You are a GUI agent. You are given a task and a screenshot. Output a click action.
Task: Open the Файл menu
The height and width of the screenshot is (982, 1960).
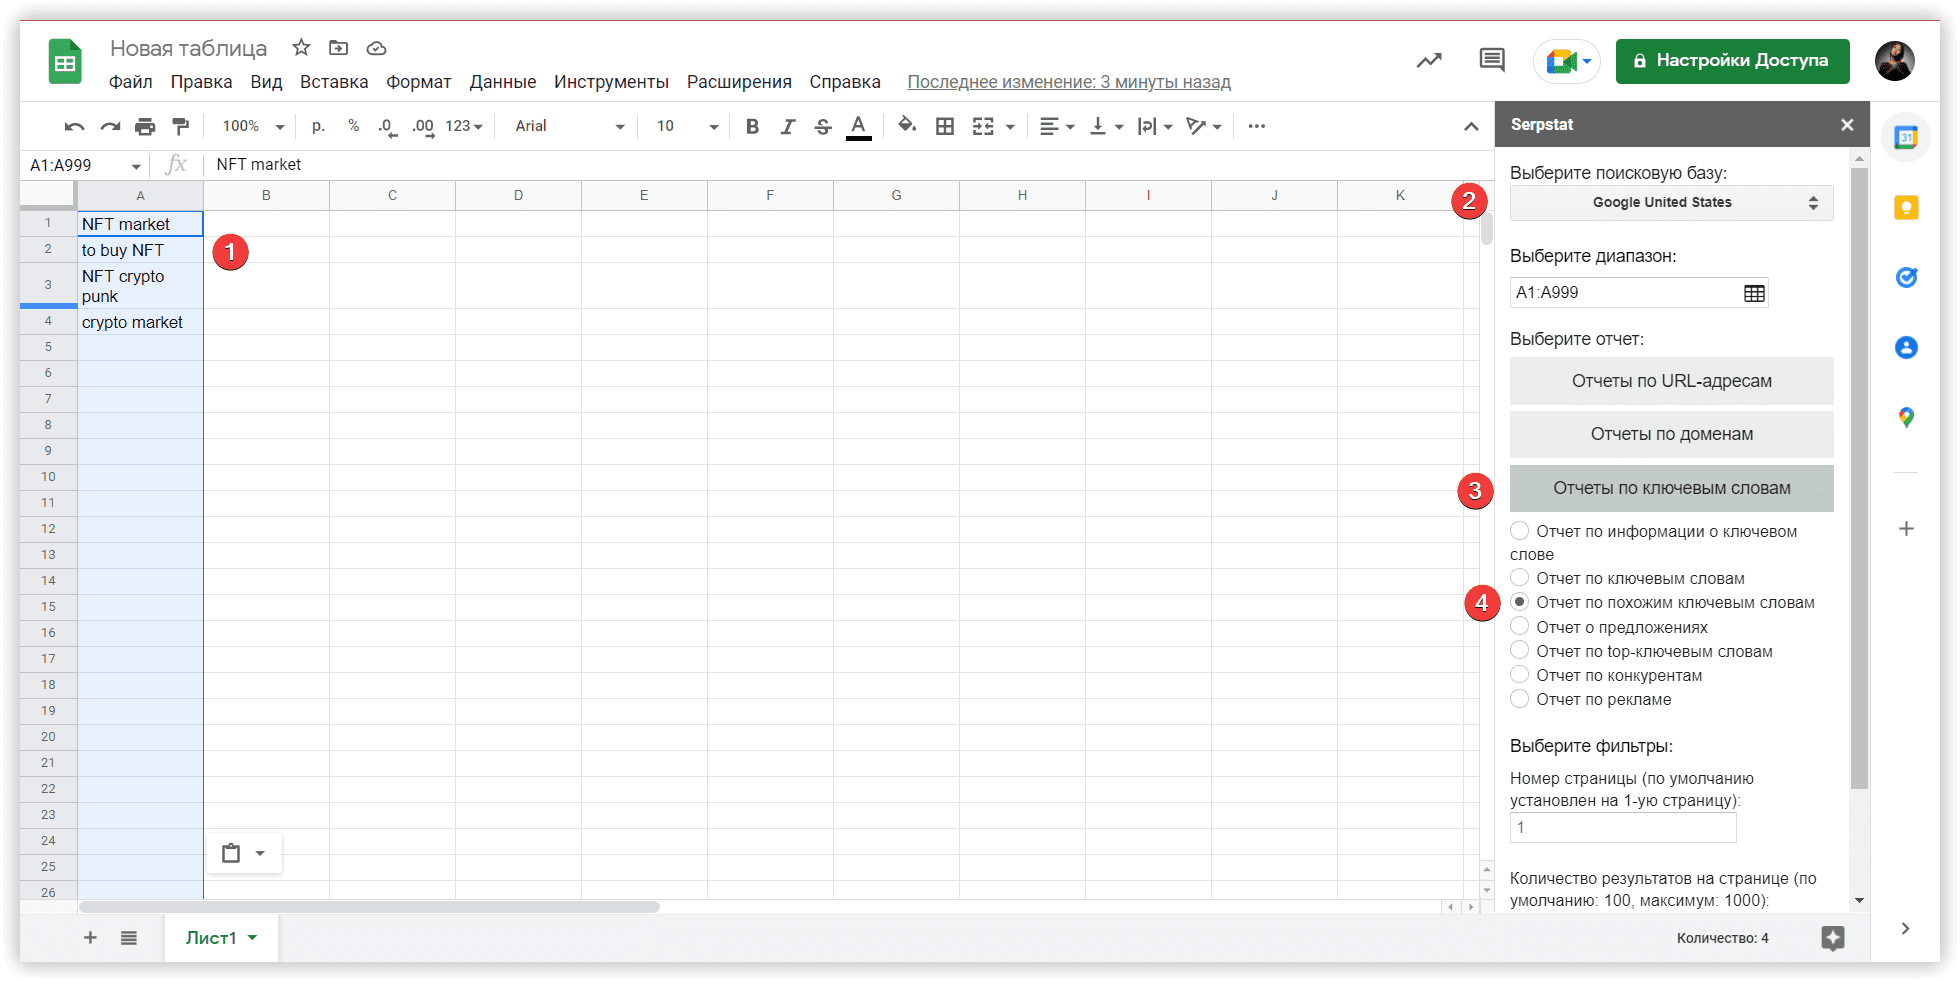click(x=130, y=82)
